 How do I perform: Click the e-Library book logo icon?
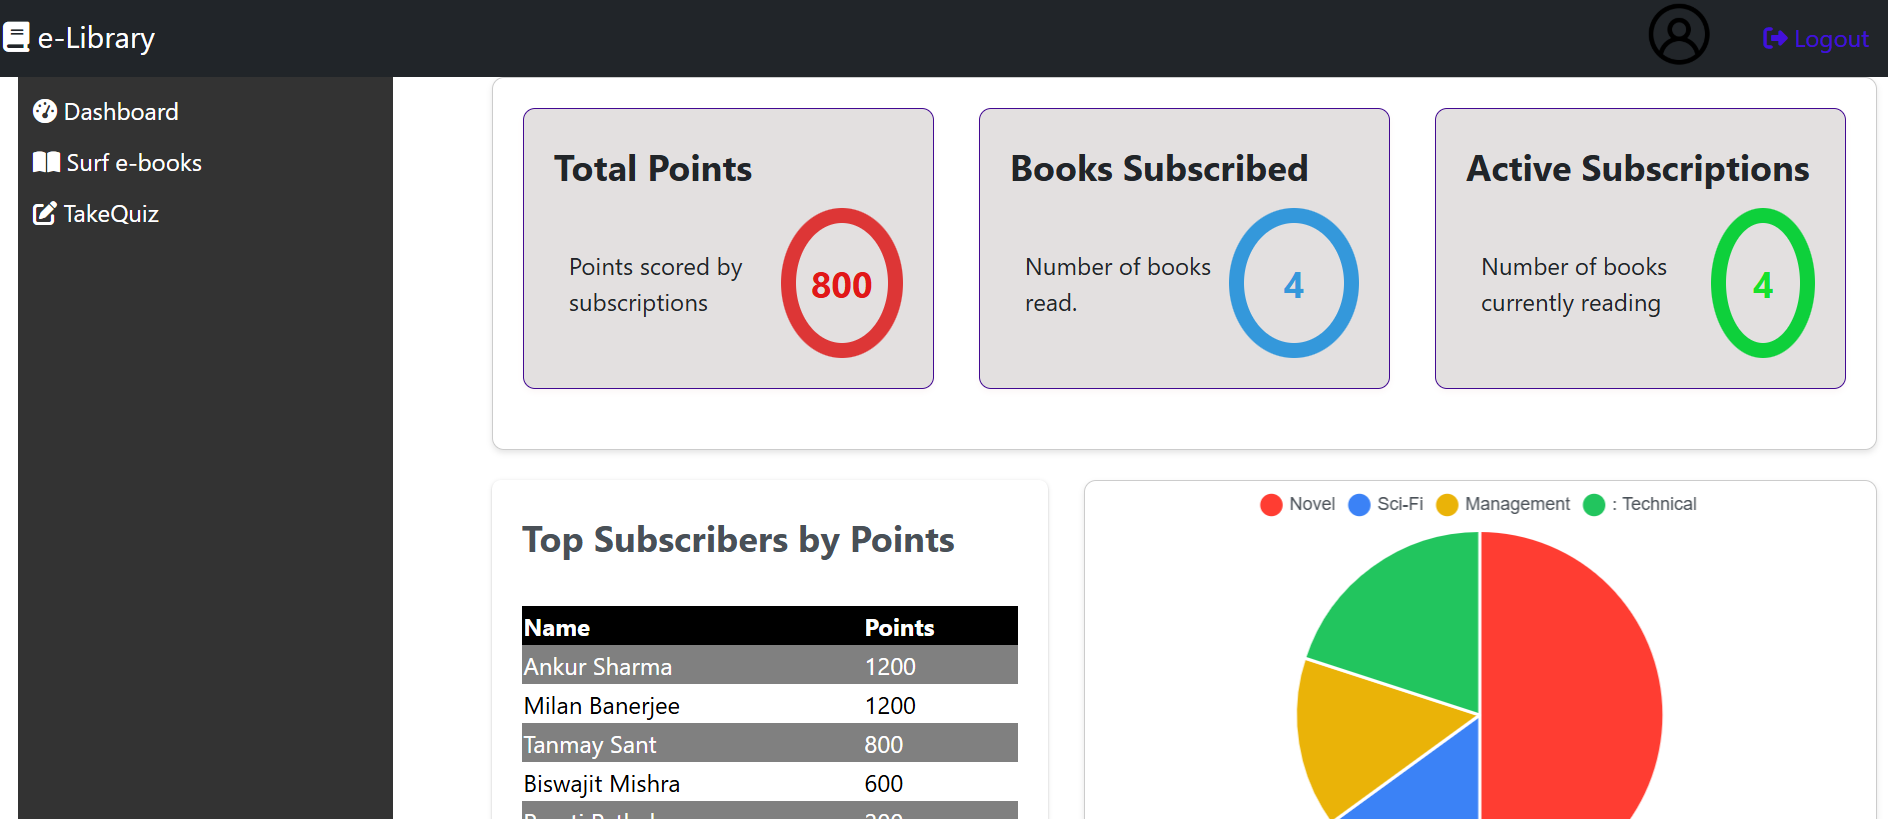pos(16,38)
